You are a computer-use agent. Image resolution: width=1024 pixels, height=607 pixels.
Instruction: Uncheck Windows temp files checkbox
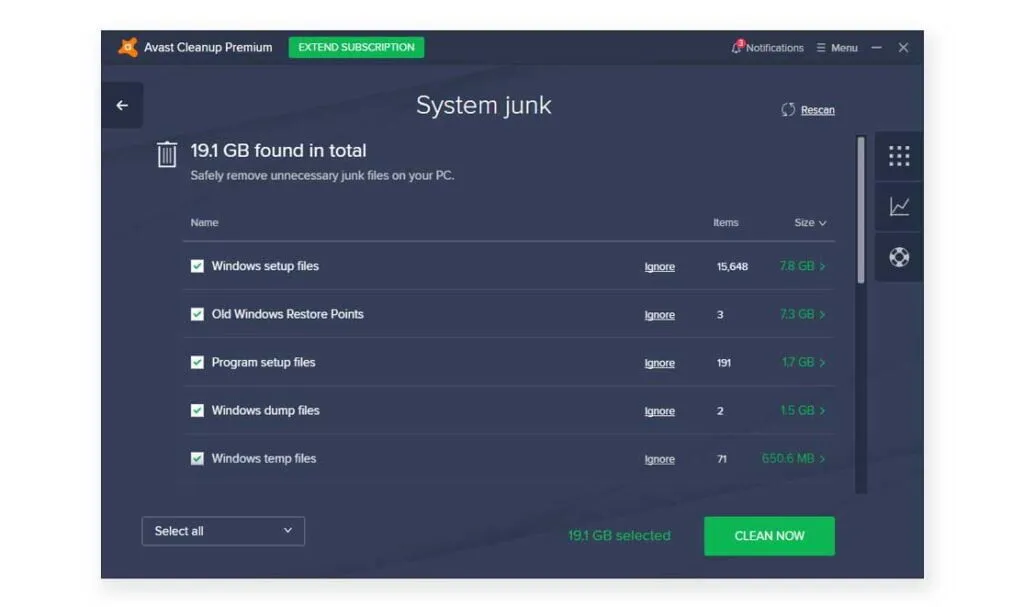pyautogui.click(x=197, y=459)
